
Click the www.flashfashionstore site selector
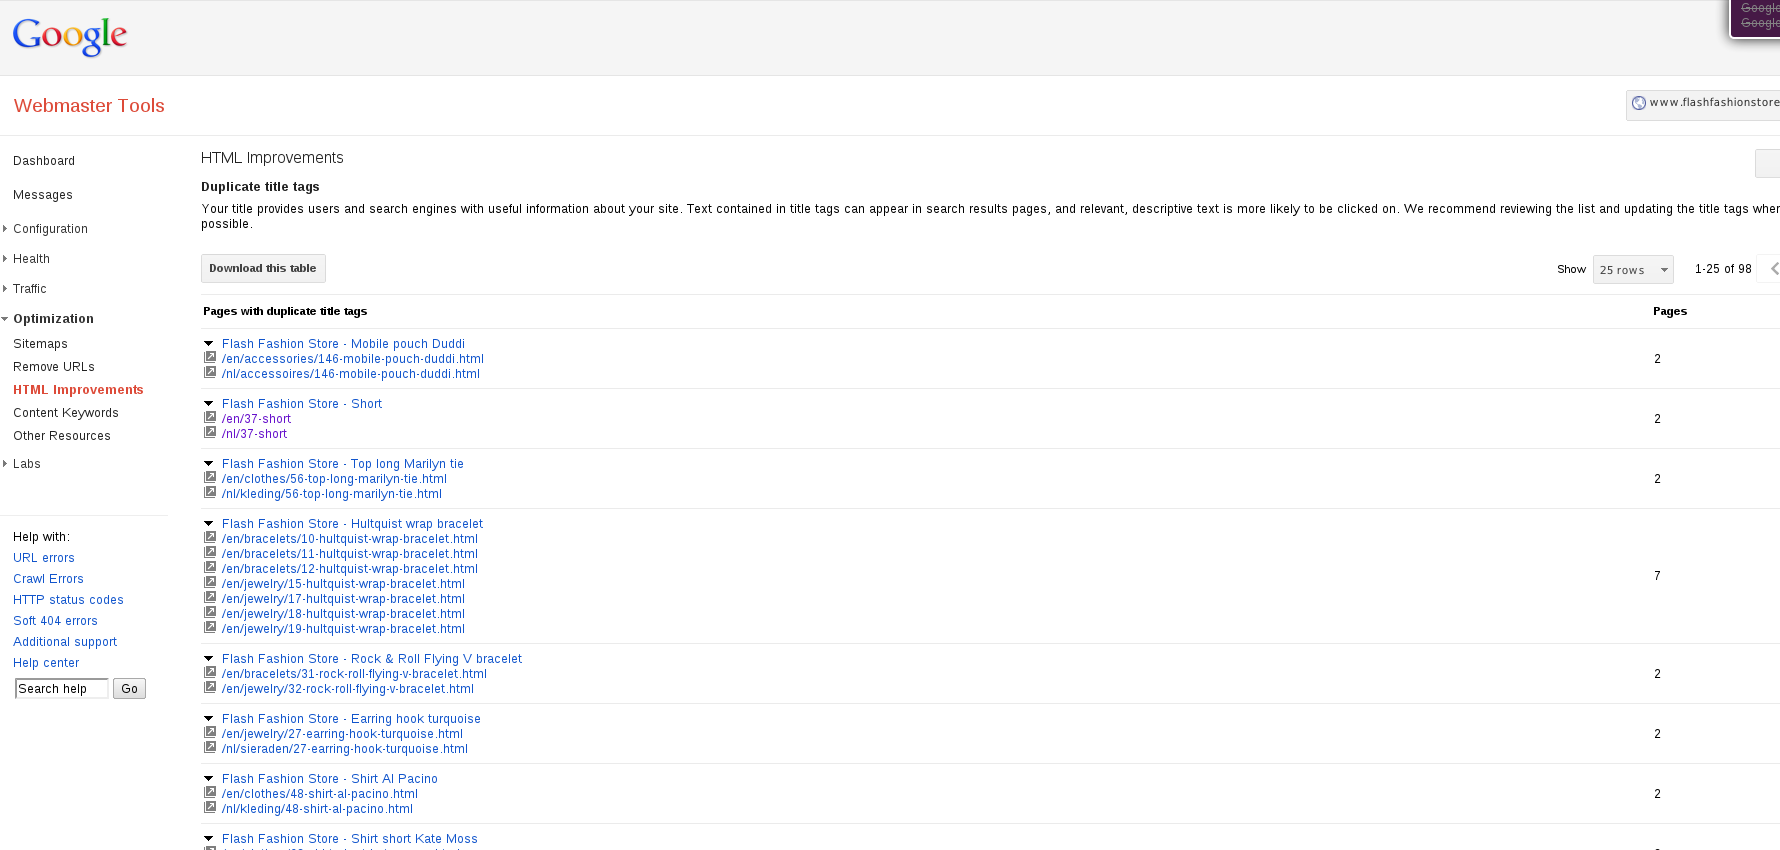click(x=1703, y=104)
